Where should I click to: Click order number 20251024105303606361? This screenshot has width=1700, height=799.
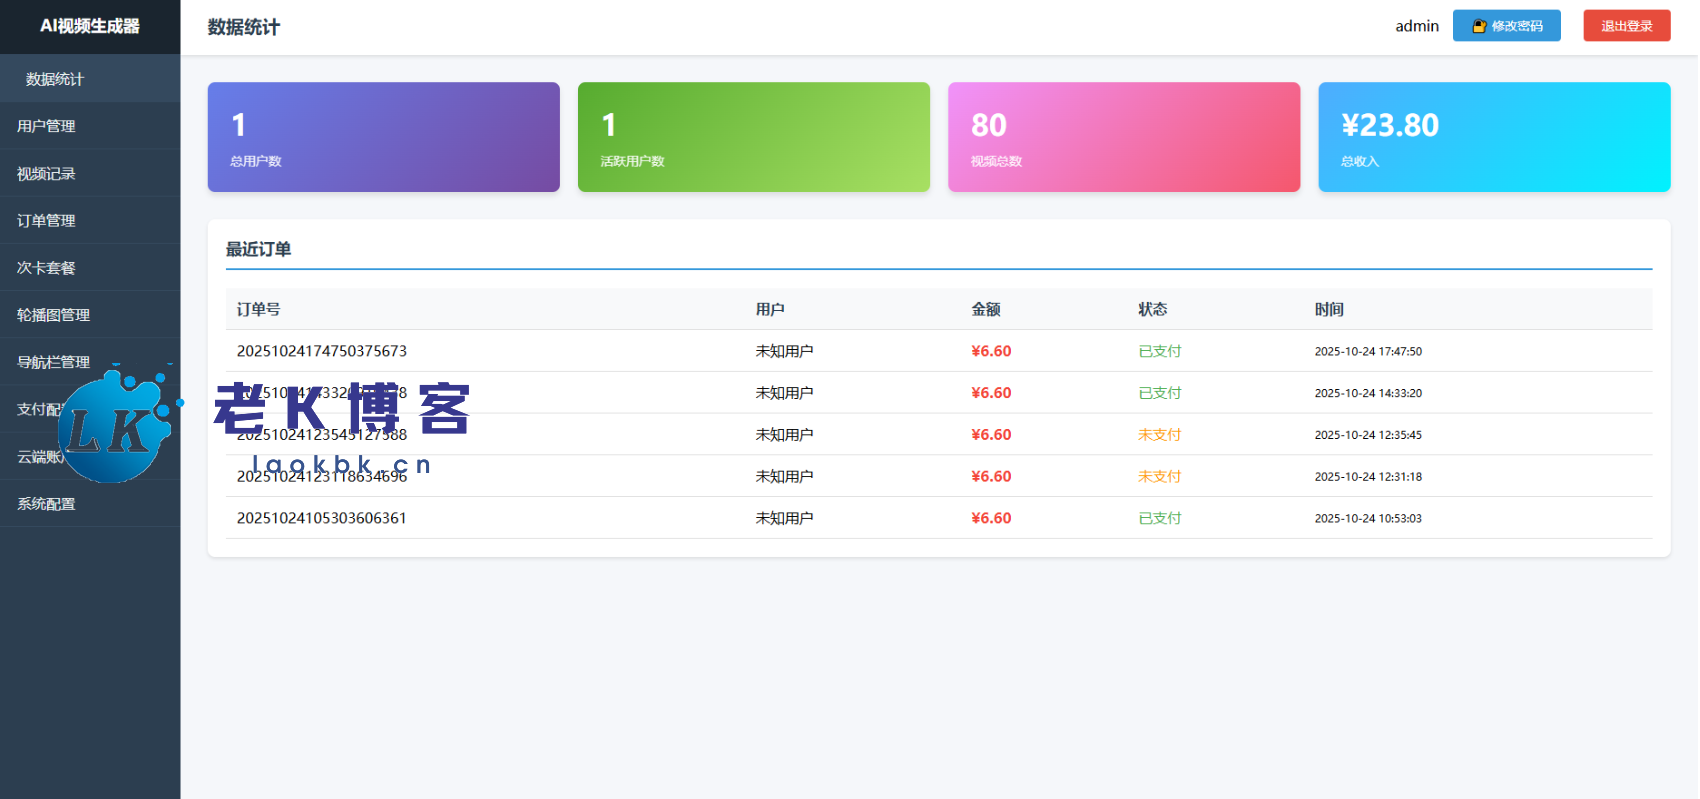coord(321,518)
